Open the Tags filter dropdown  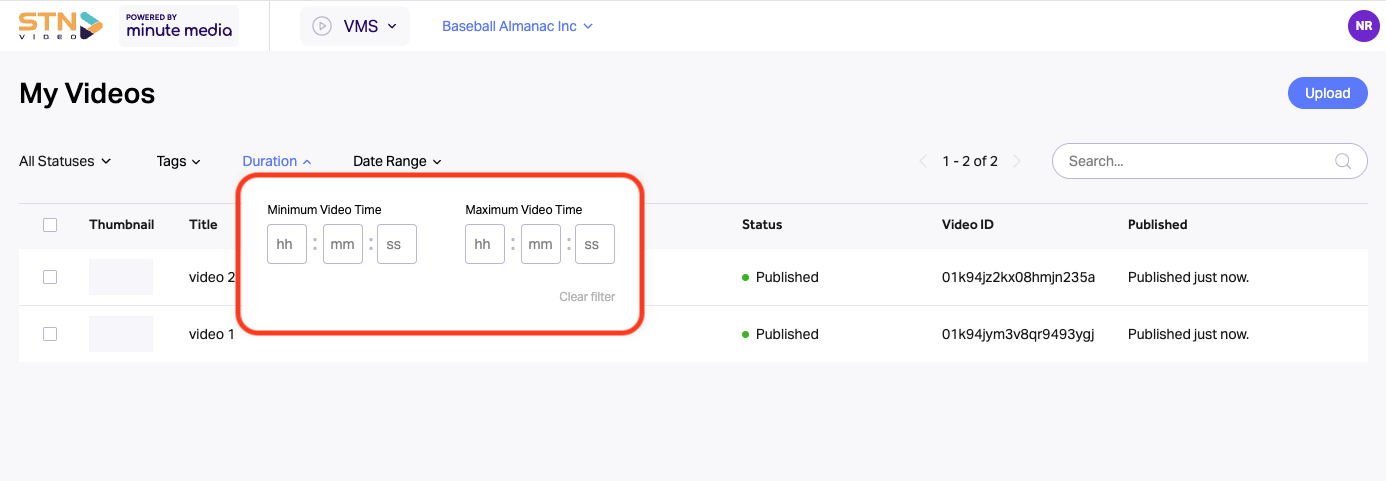[x=179, y=161]
